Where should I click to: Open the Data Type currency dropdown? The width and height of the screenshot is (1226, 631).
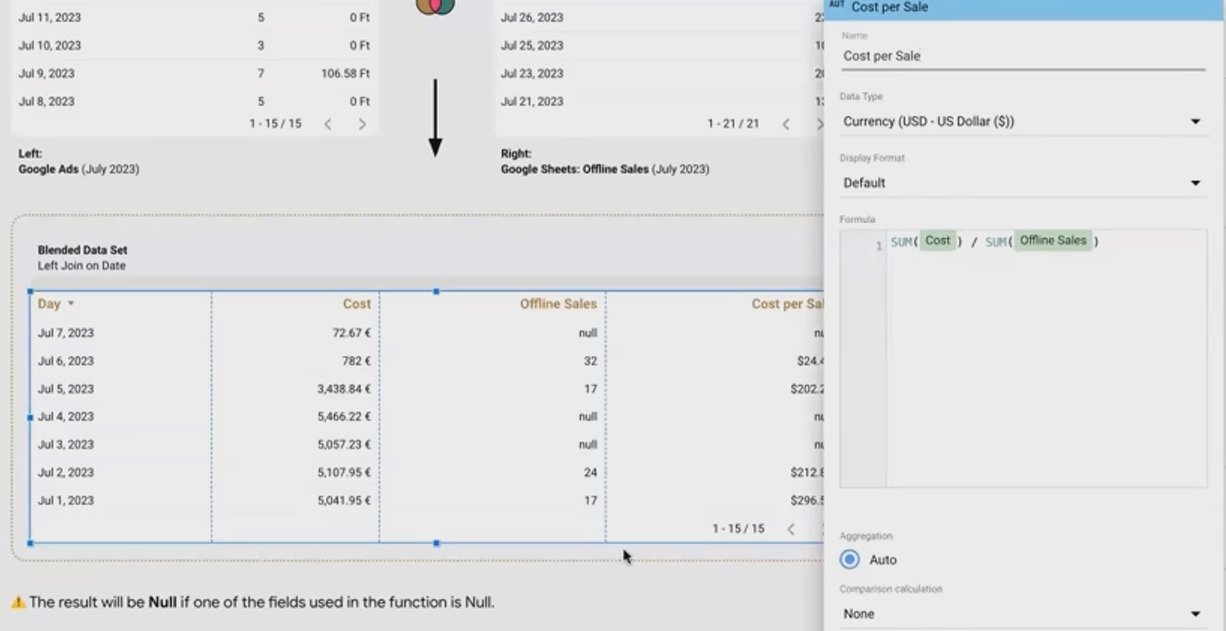(1021, 121)
